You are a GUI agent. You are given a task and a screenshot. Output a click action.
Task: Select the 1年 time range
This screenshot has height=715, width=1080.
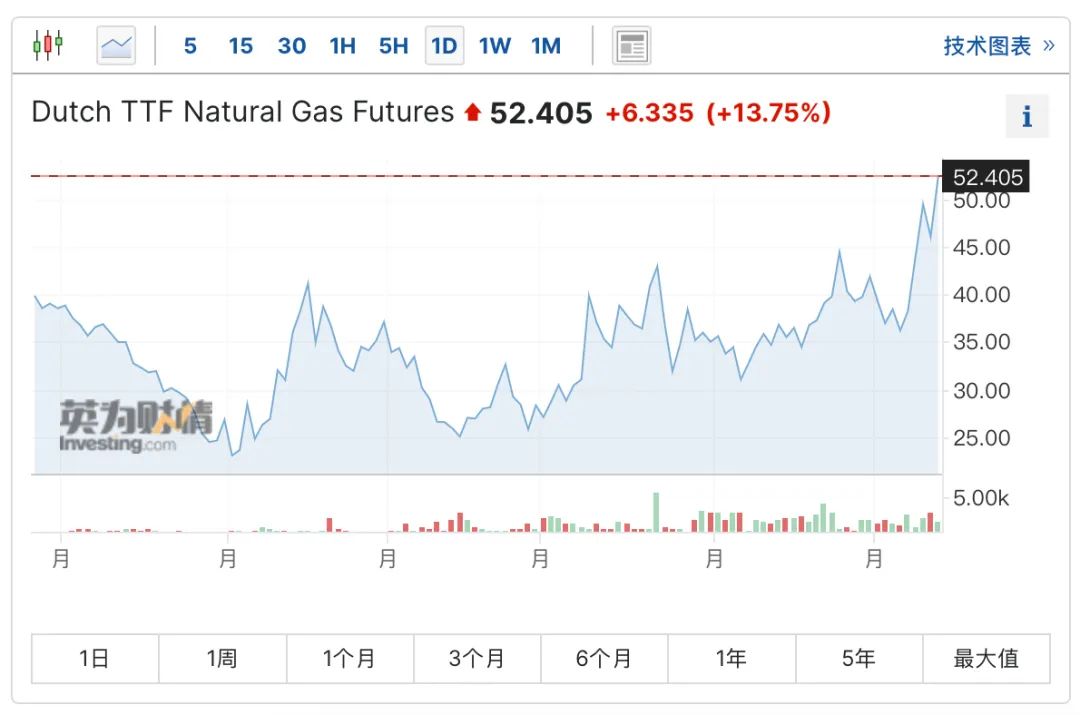pyautogui.click(x=731, y=659)
